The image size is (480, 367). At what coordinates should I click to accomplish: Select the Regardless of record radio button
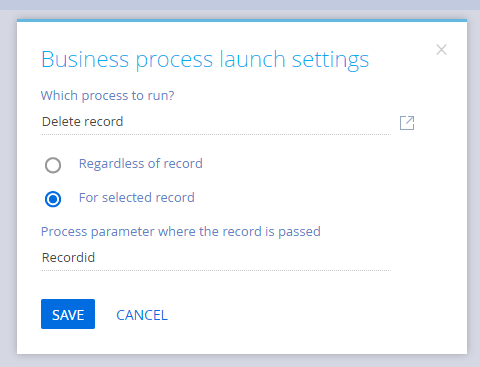coord(53,165)
